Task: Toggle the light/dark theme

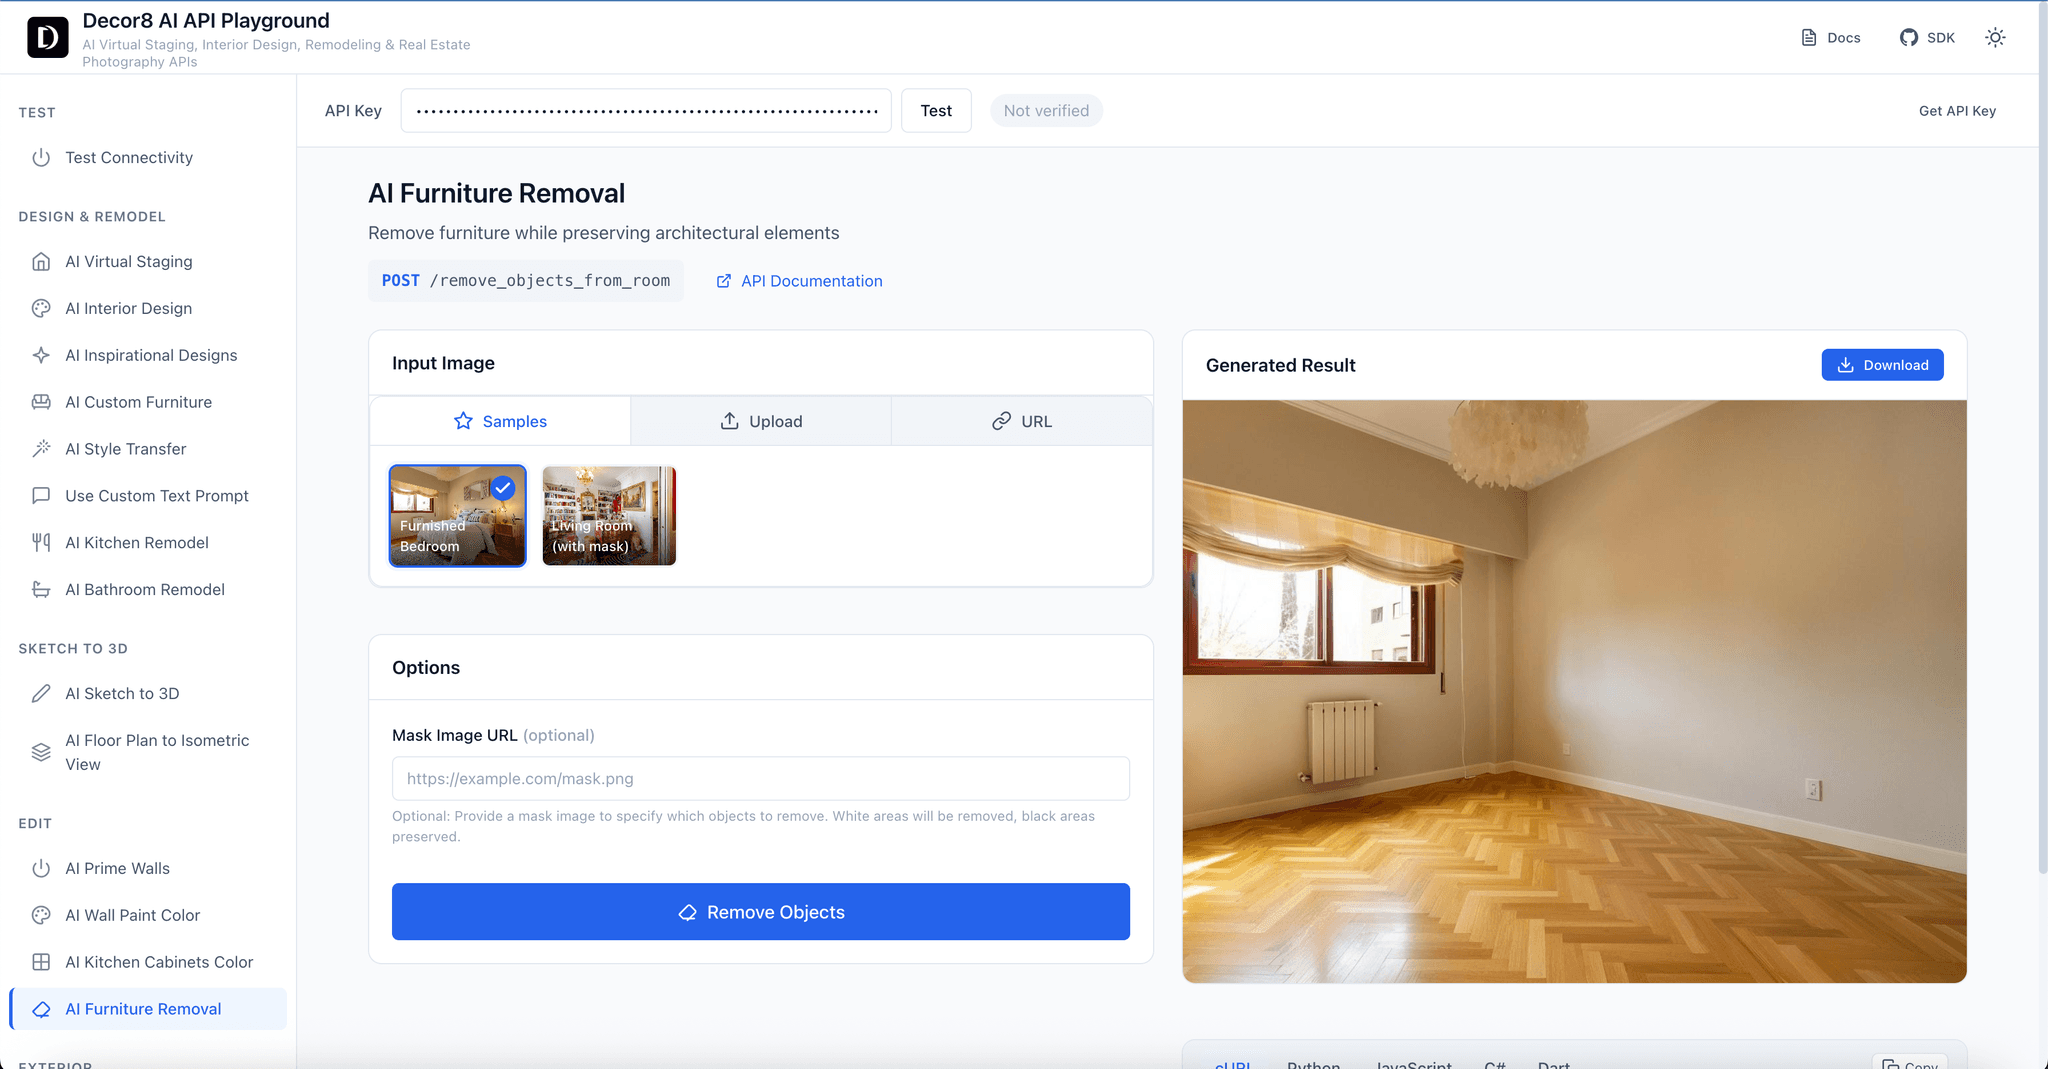Action: [1995, 37]
